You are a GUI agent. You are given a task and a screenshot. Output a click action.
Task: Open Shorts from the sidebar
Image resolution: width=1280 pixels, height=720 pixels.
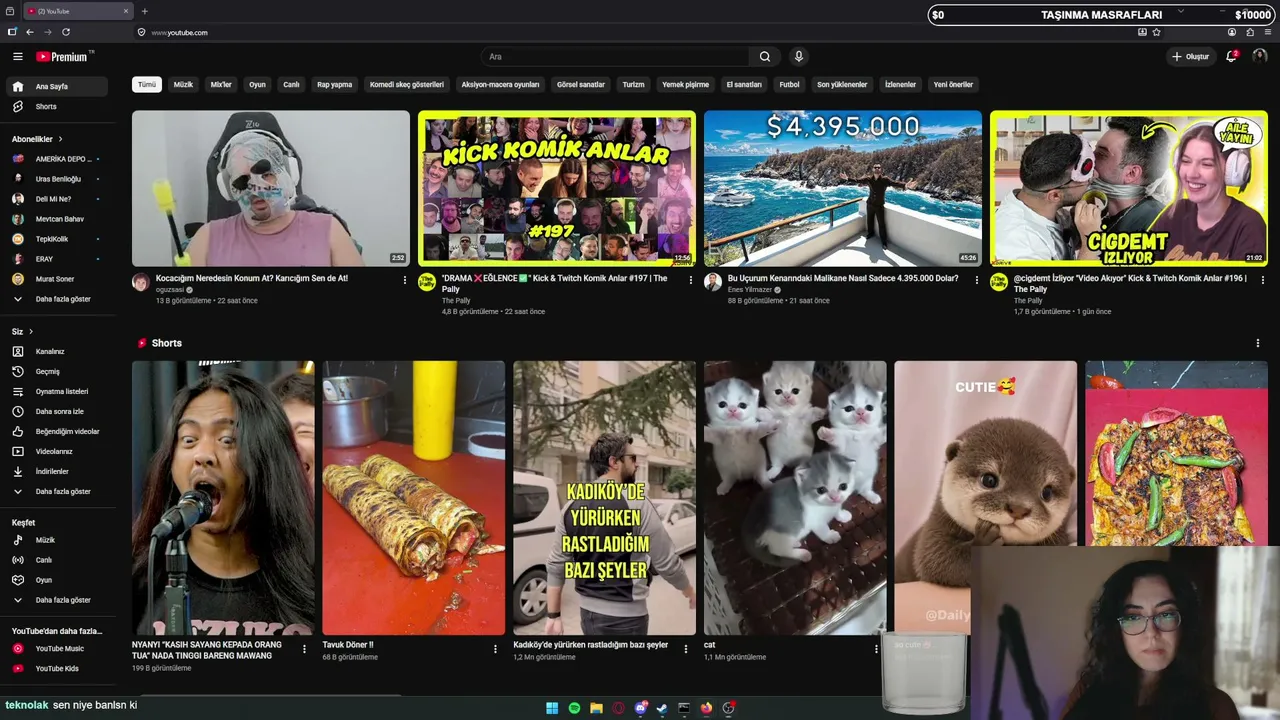59,107
